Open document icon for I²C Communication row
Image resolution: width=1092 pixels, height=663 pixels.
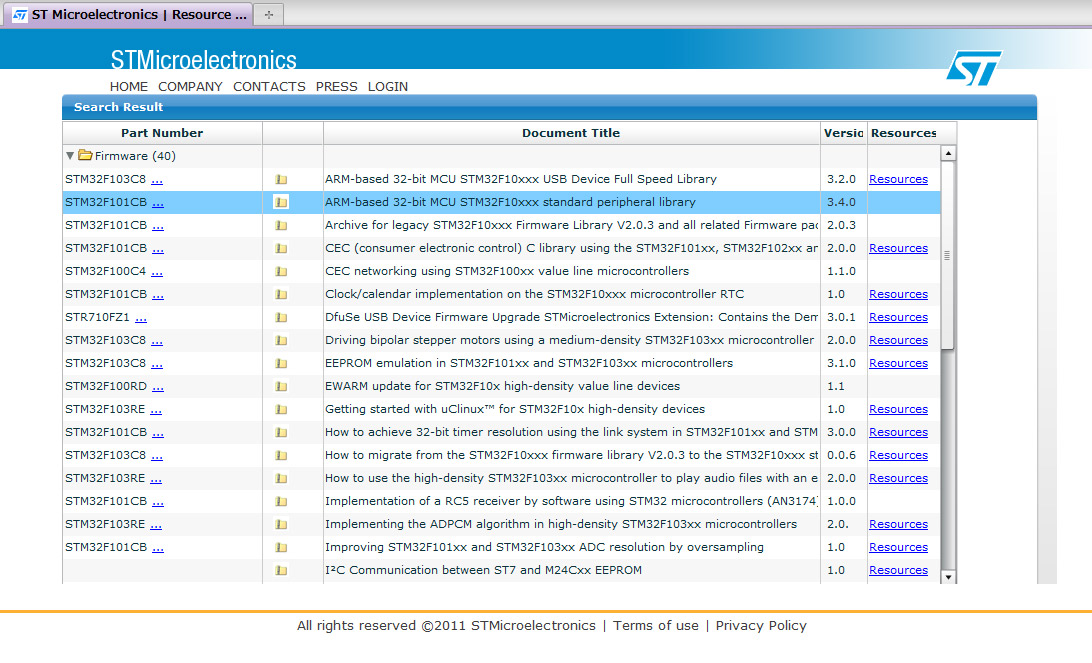(281, 570)
